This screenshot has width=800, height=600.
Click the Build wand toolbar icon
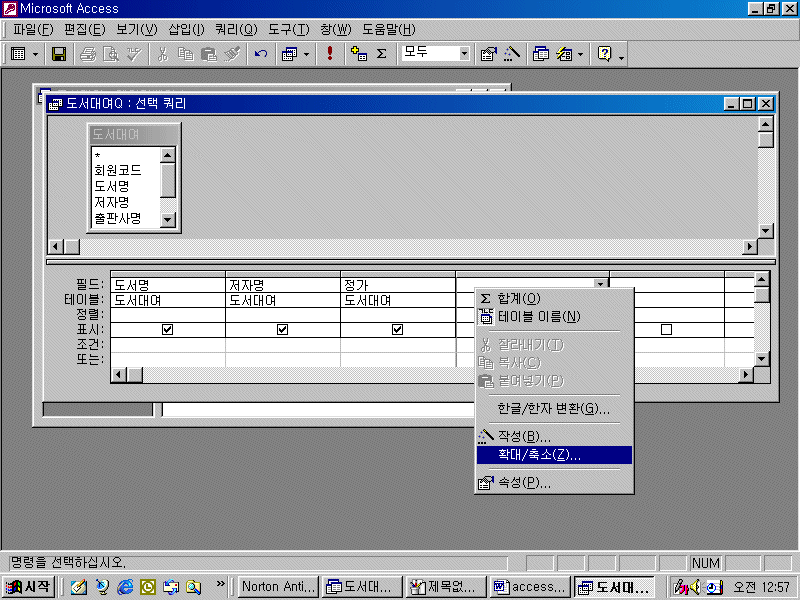click(x=511, y=54)
